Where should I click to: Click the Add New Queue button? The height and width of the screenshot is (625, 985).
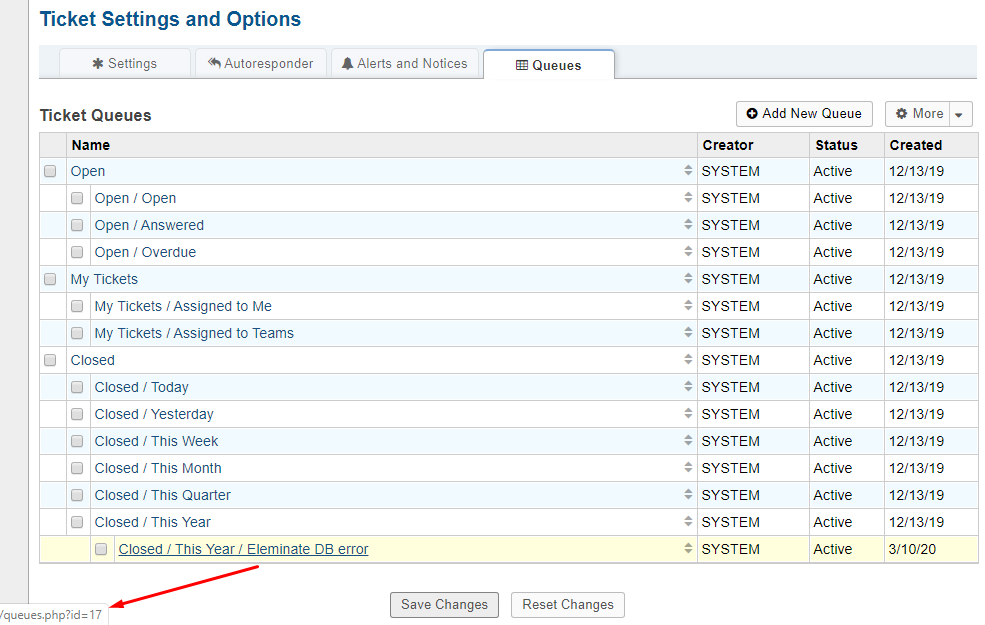coord(804,114)
